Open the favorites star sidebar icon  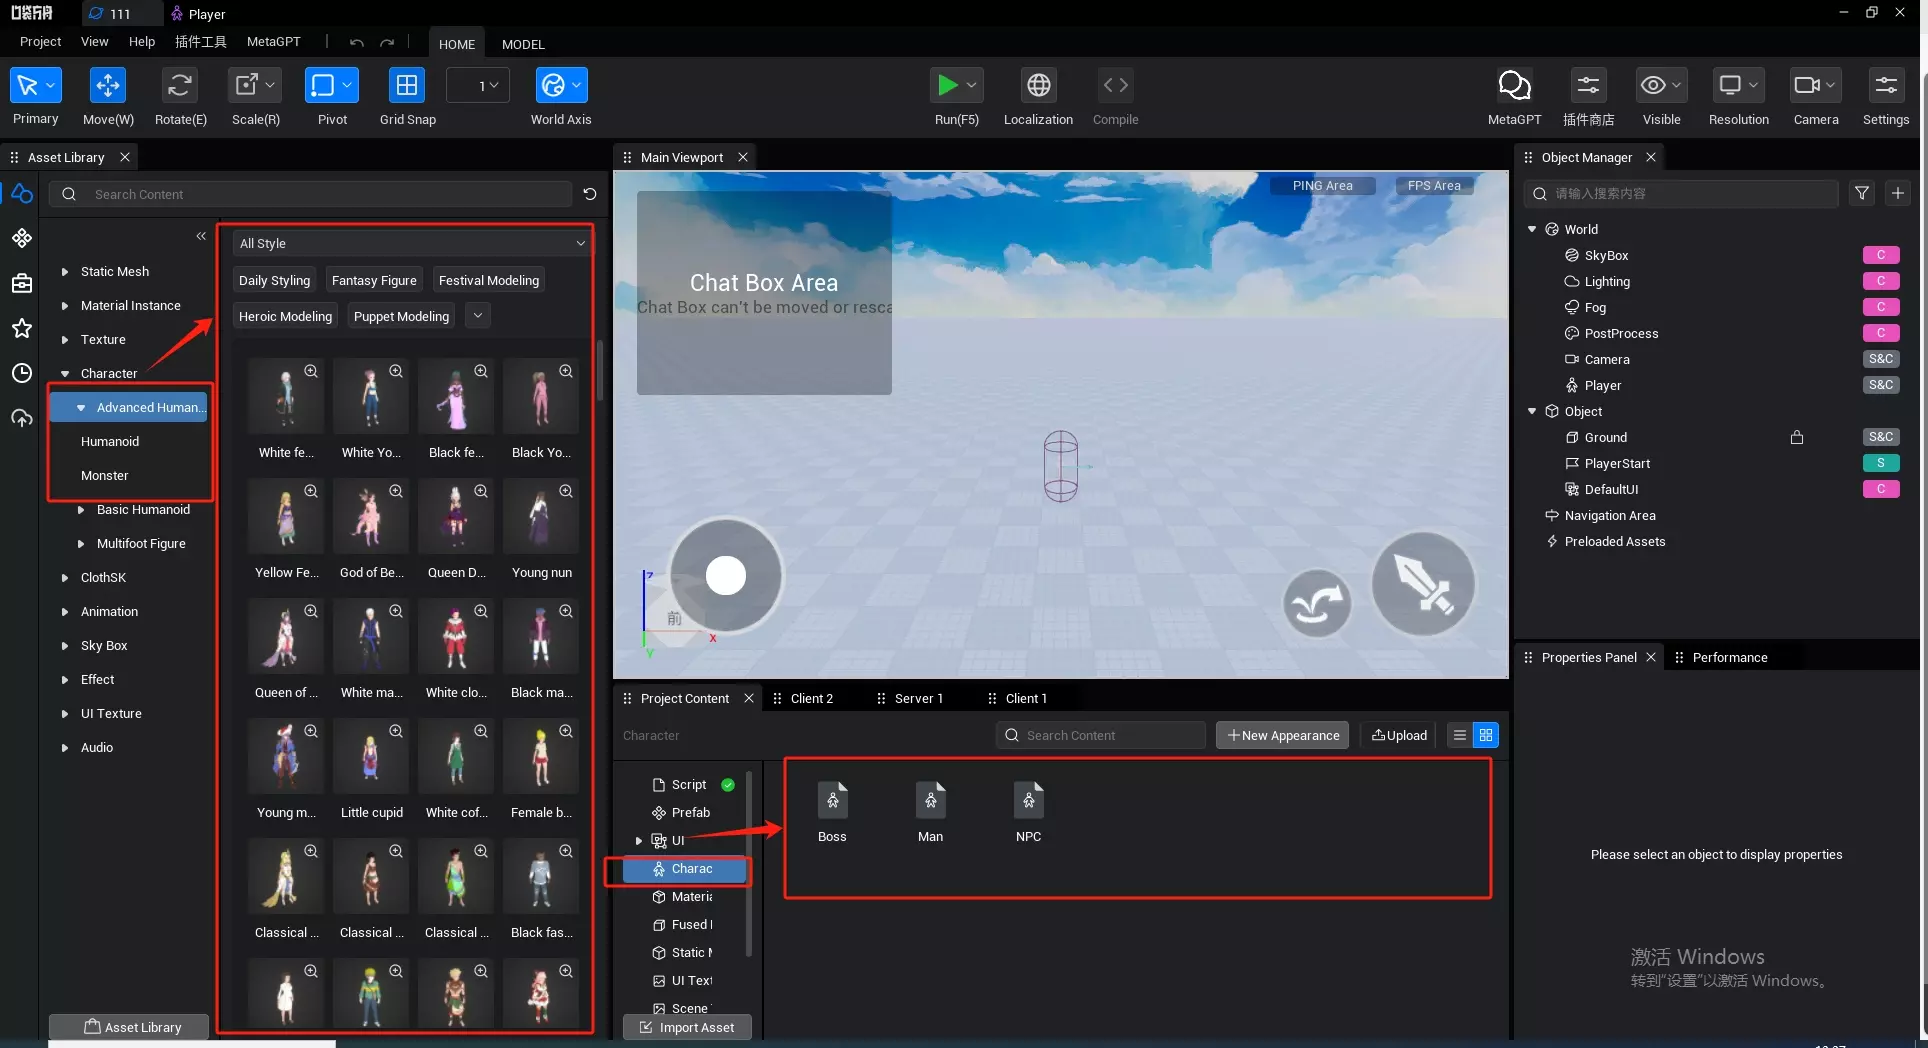(22, 328)
